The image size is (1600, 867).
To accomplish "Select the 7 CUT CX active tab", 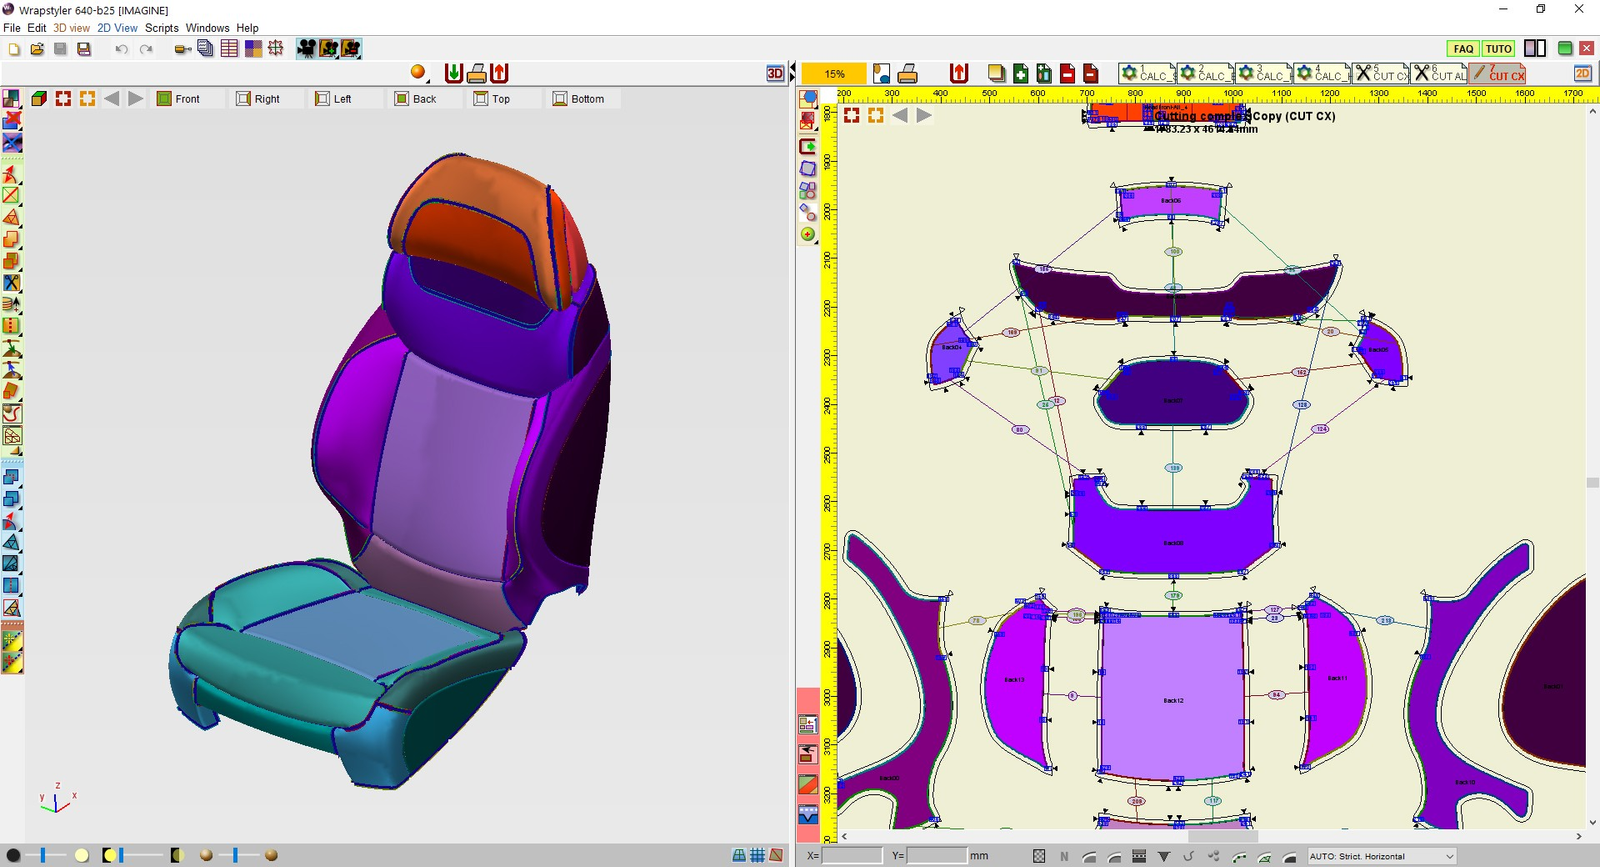I will coord(1498,74).
